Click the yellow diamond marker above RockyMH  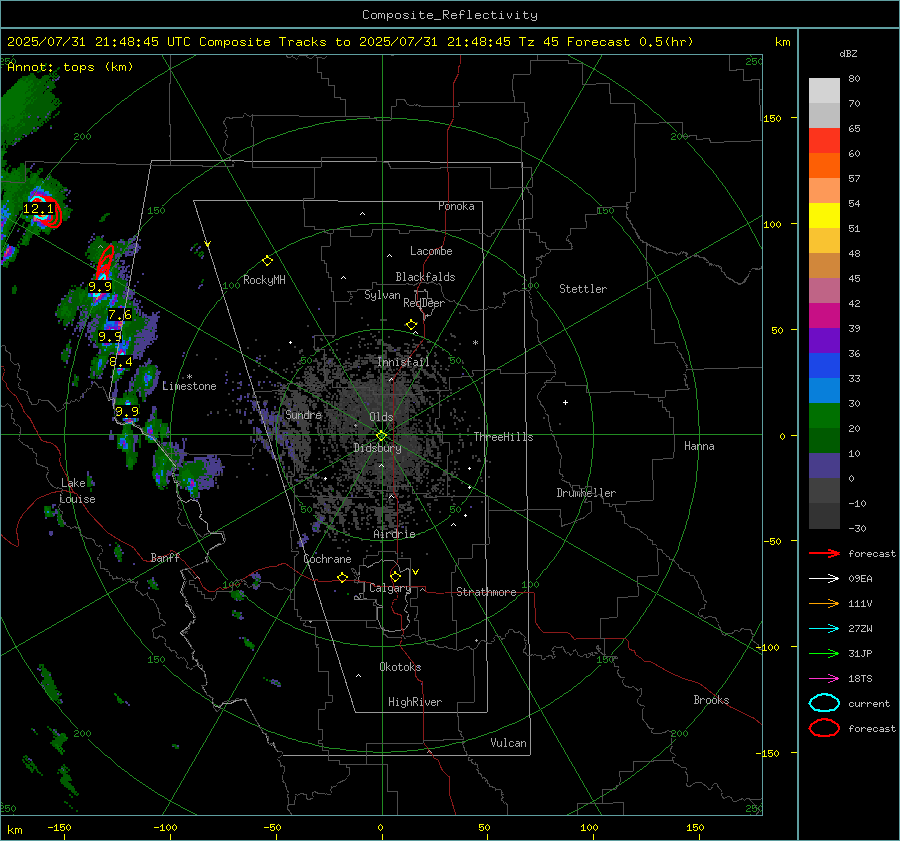click(267, 261)
